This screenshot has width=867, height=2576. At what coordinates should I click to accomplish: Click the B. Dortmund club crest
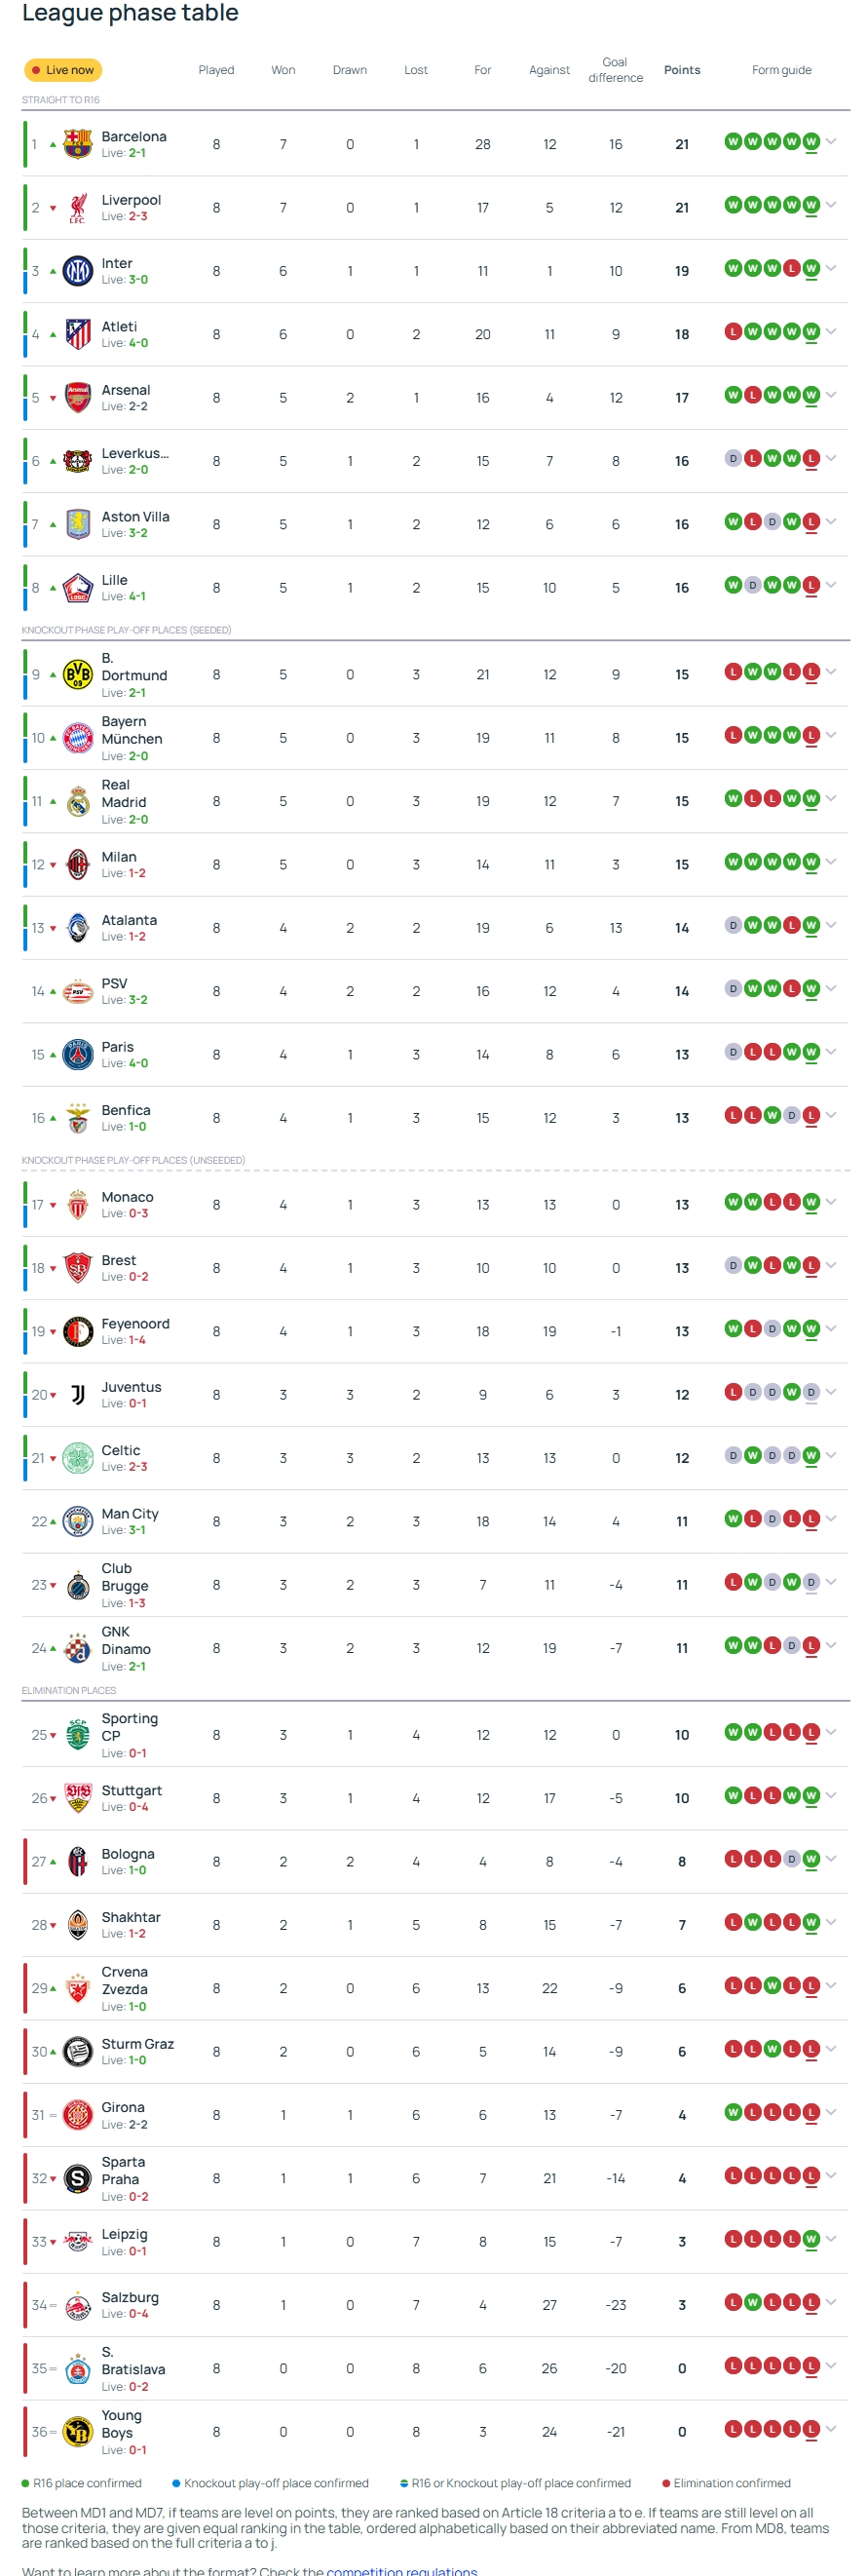[77, 675]
